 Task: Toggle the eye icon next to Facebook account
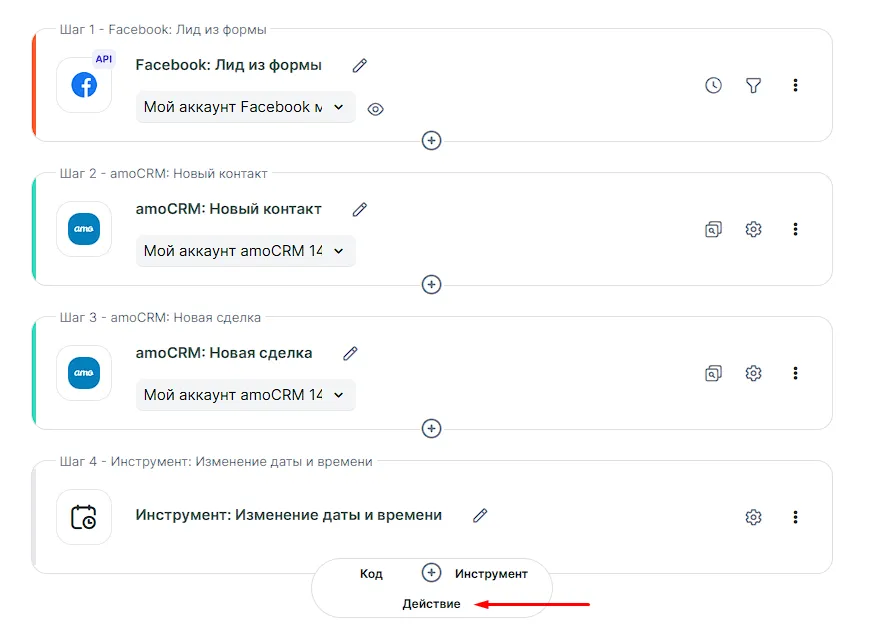tap(376, 109)
